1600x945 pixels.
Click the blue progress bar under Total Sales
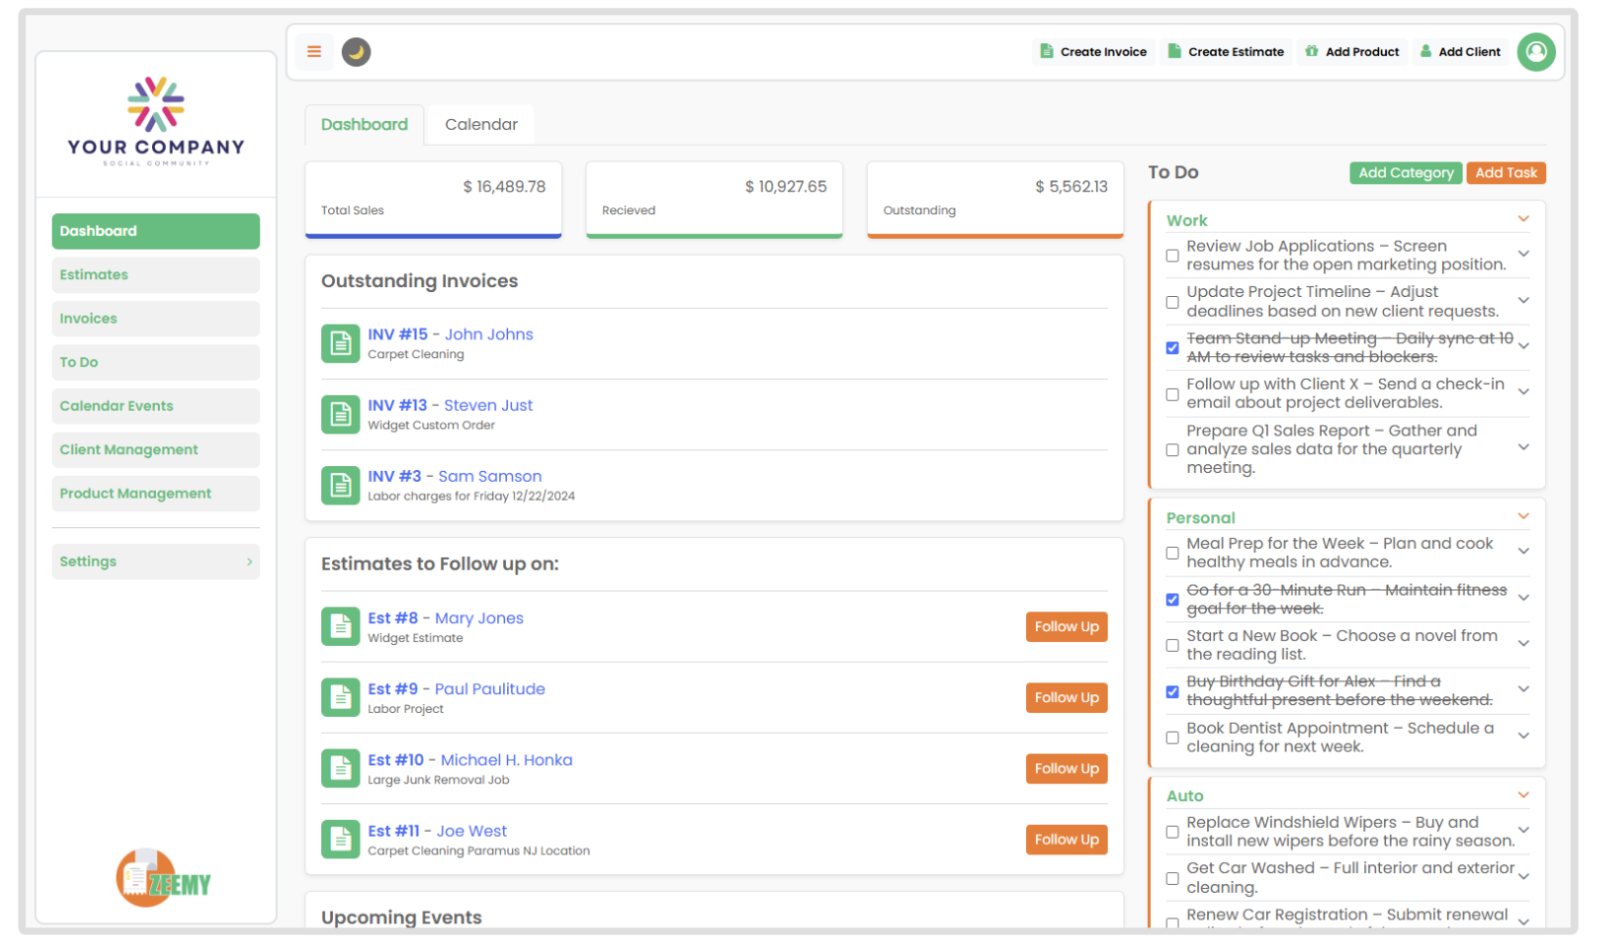click(x=433, y=235)
